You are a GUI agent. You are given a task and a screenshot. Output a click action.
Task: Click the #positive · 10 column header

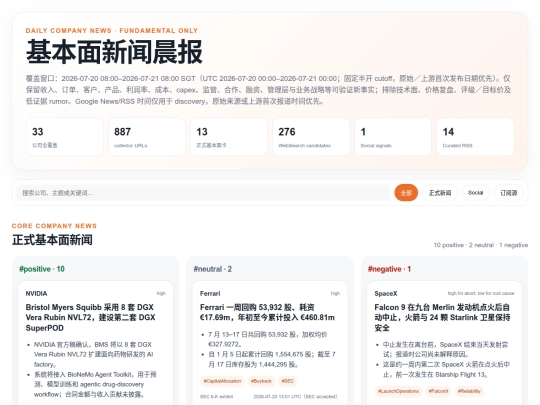tap(42, 269)
